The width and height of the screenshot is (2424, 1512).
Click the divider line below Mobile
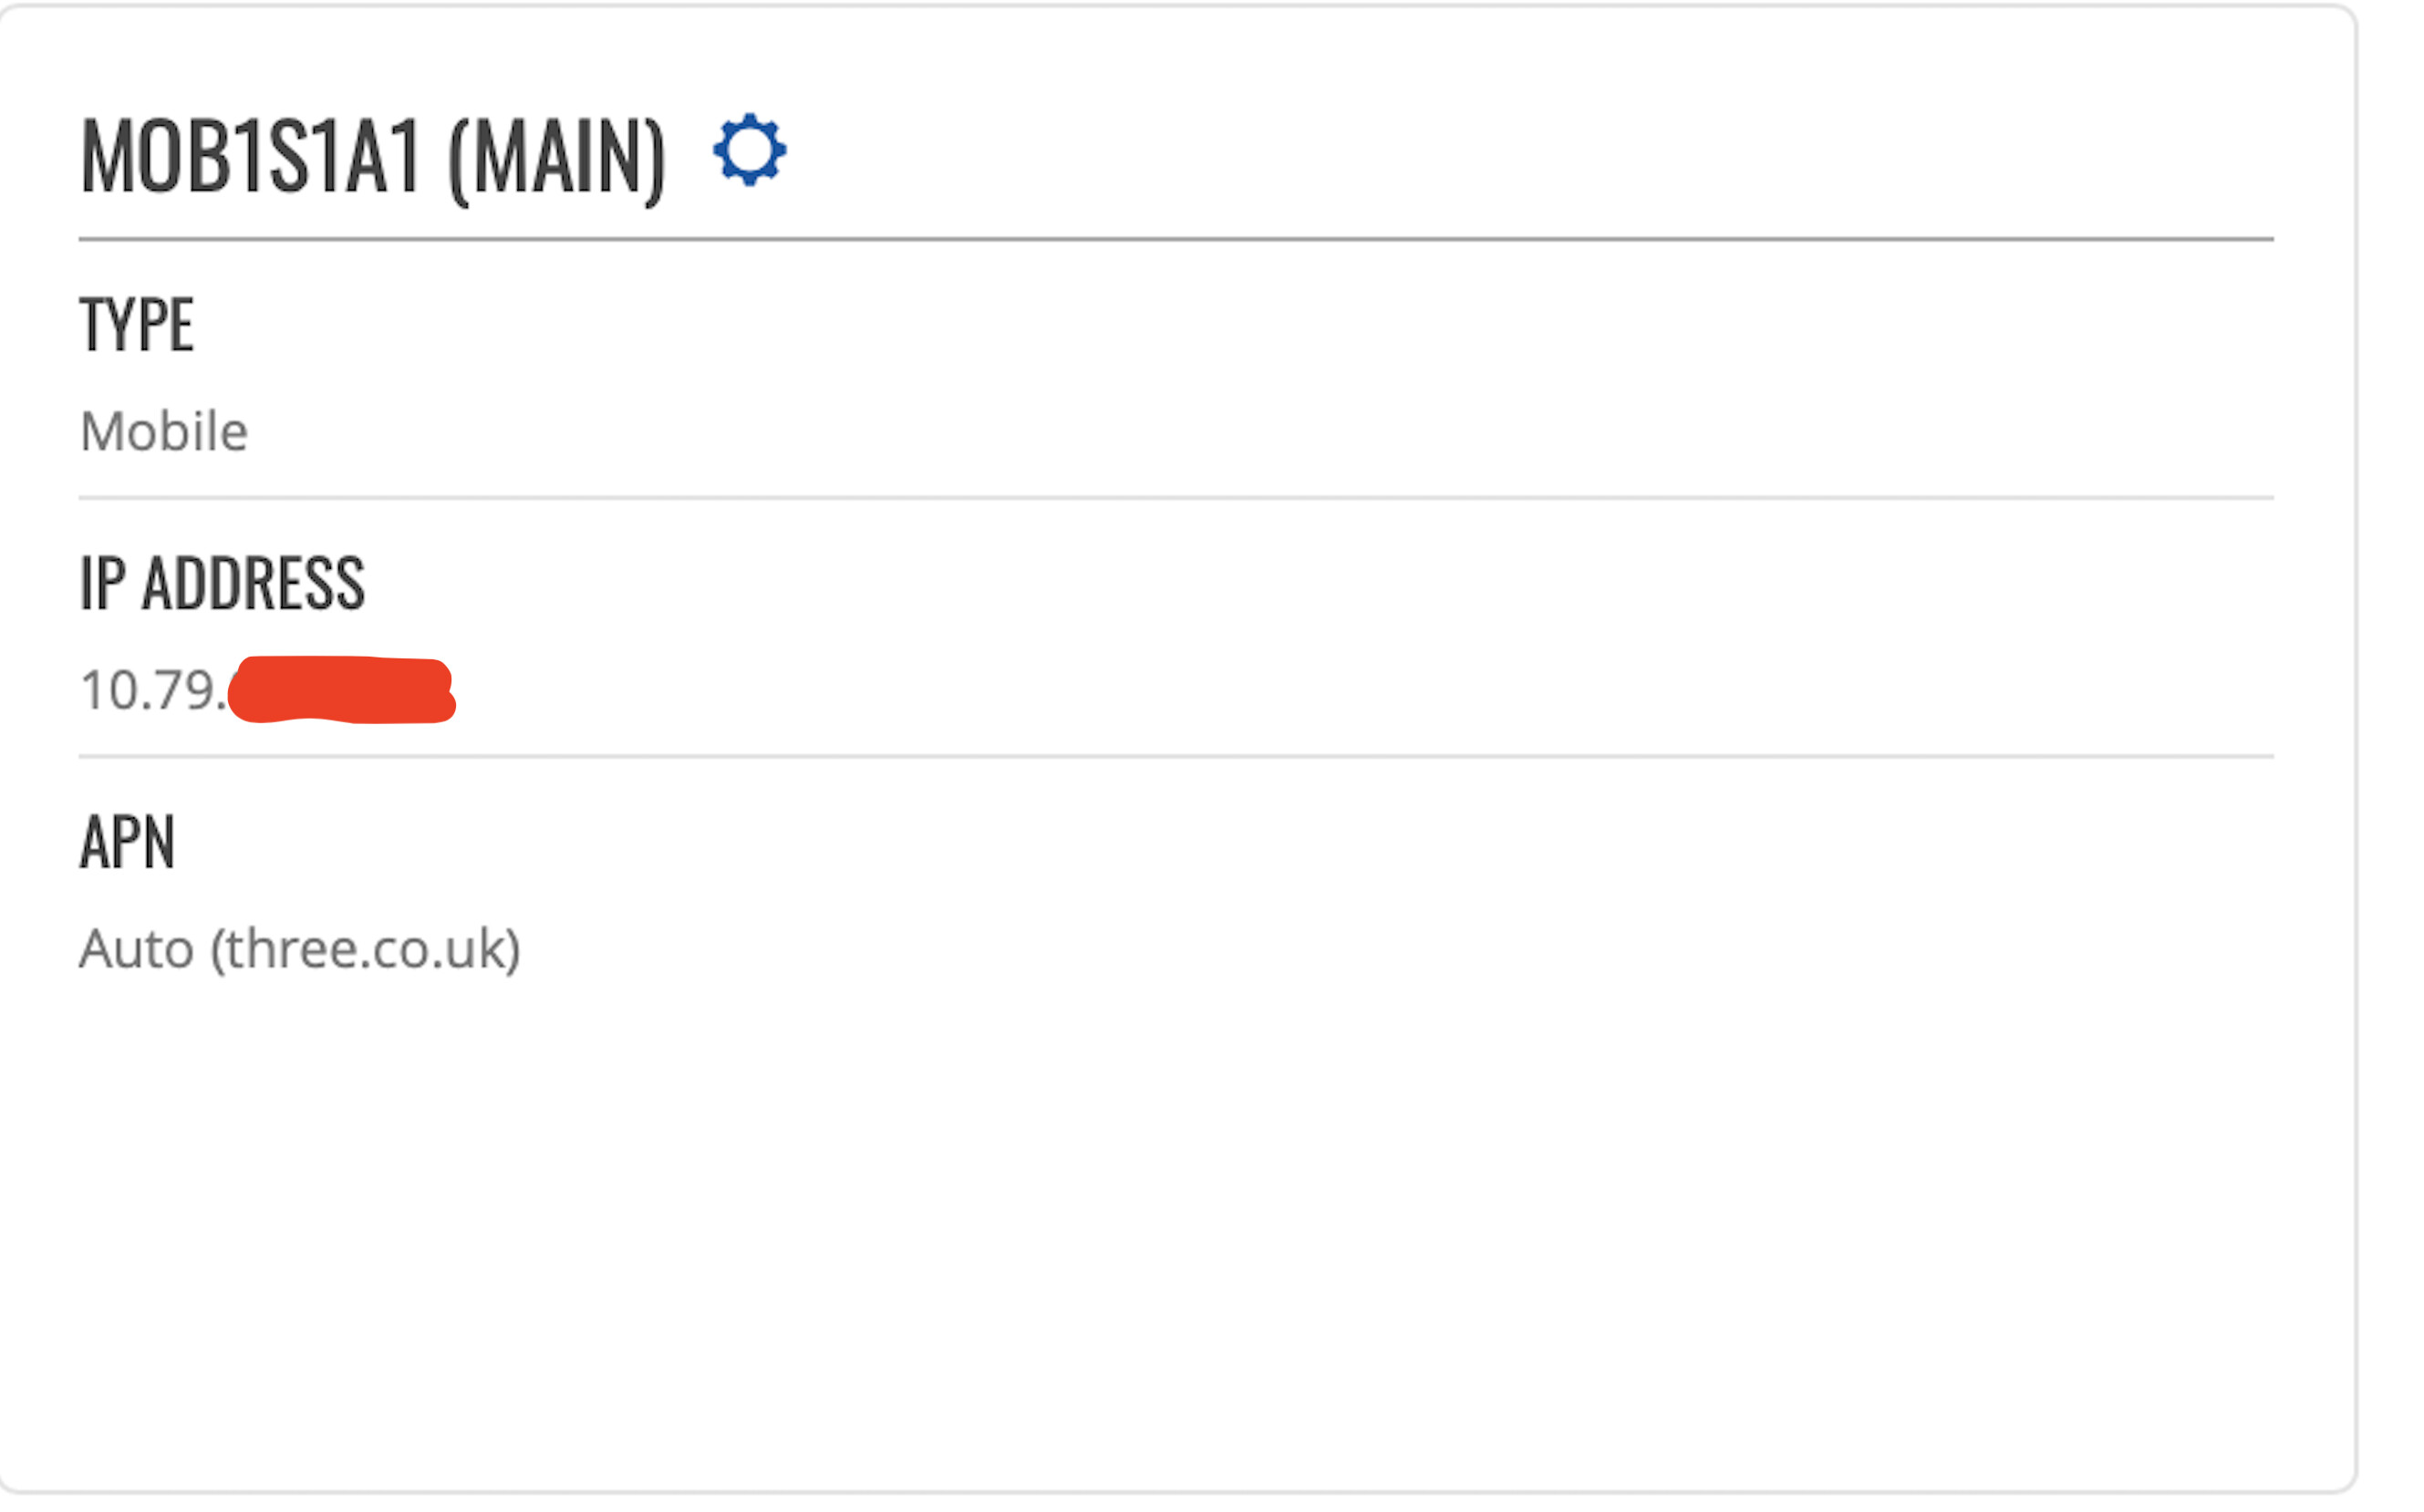[x=1176, y=497]
